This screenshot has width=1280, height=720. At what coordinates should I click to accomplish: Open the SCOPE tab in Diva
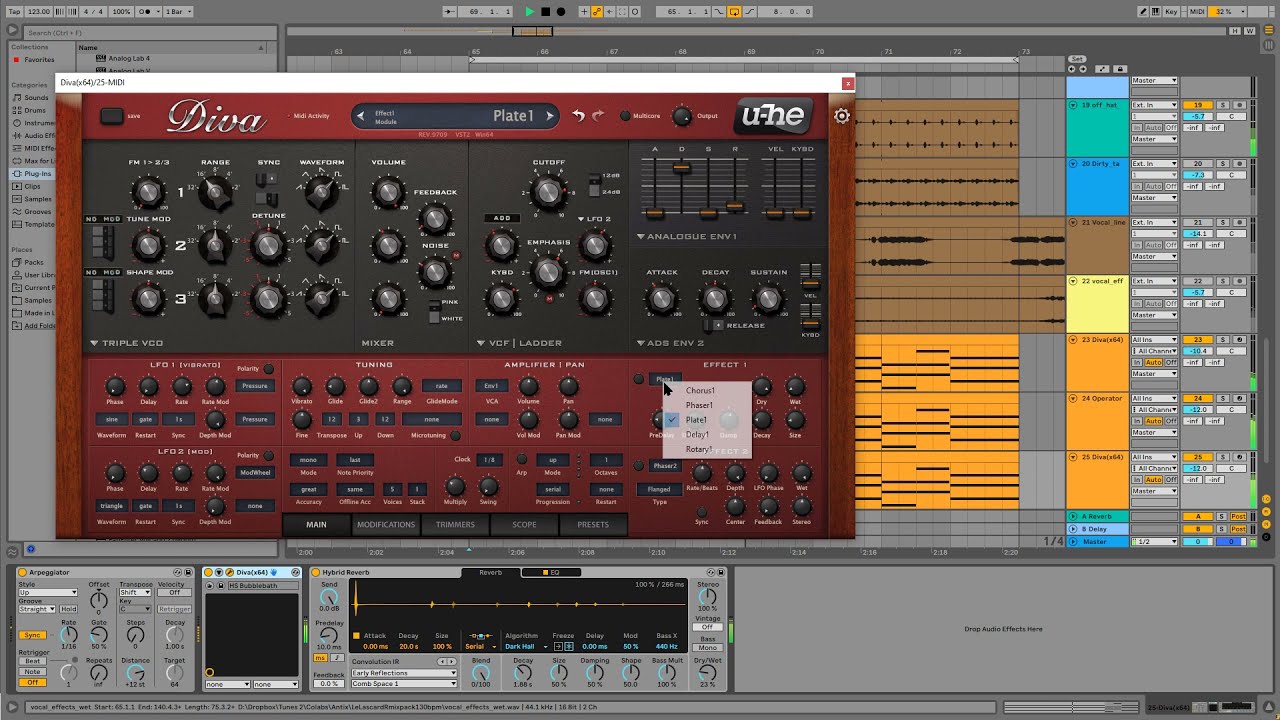click(524, 524)
